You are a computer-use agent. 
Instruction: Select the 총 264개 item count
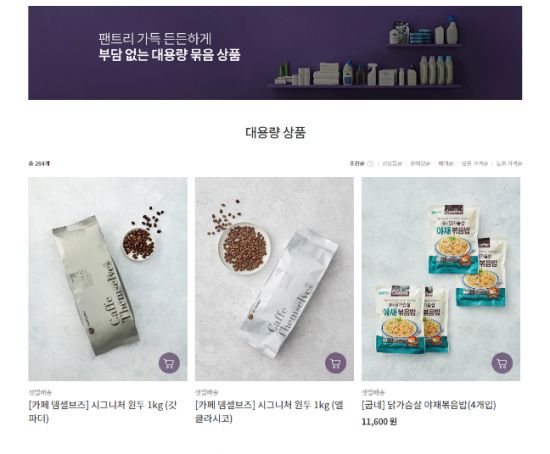39,163
